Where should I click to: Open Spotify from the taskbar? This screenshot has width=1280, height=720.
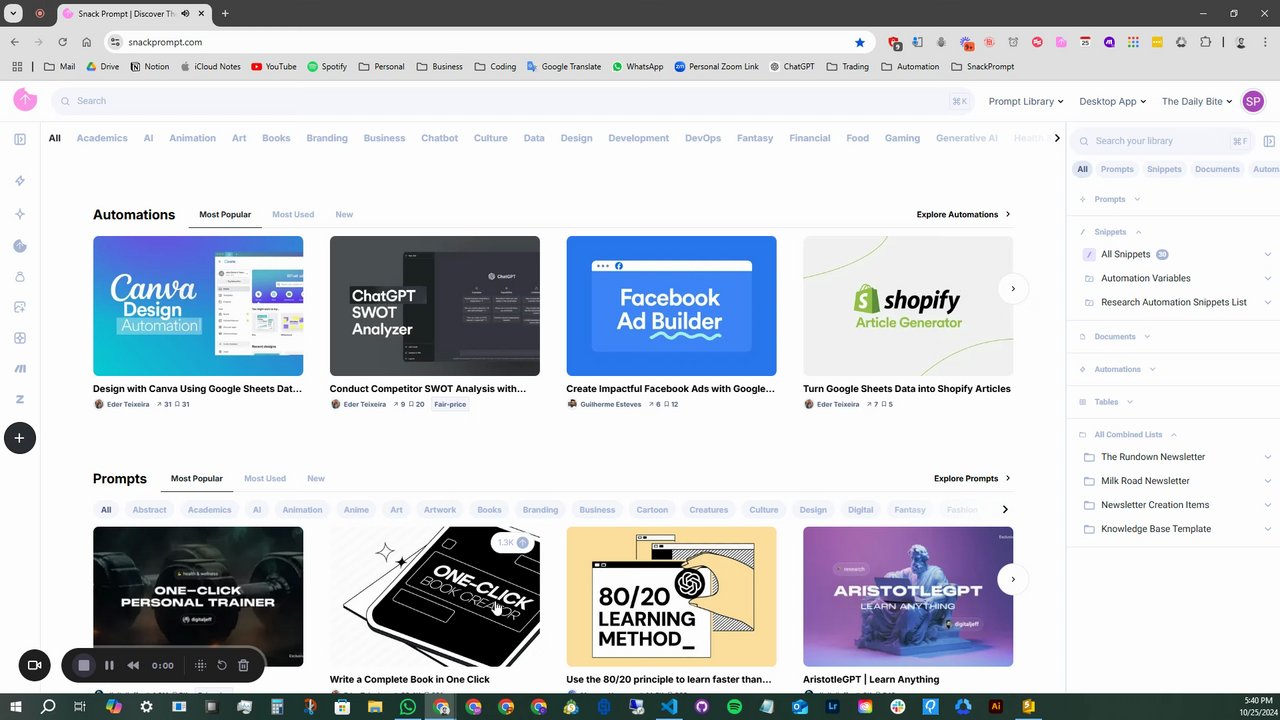[735, 707]
